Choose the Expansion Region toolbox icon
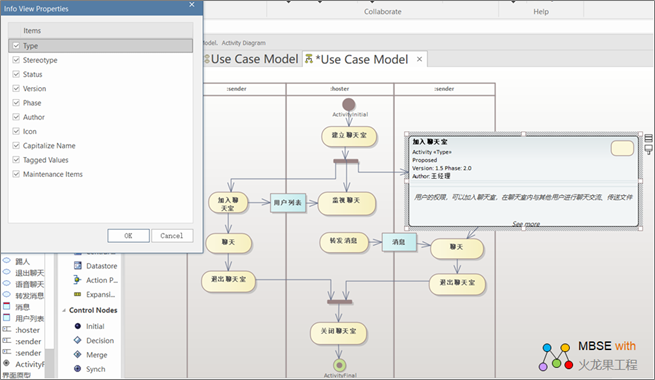Screen dimensions: 655x380 click(x=77, y=294)
